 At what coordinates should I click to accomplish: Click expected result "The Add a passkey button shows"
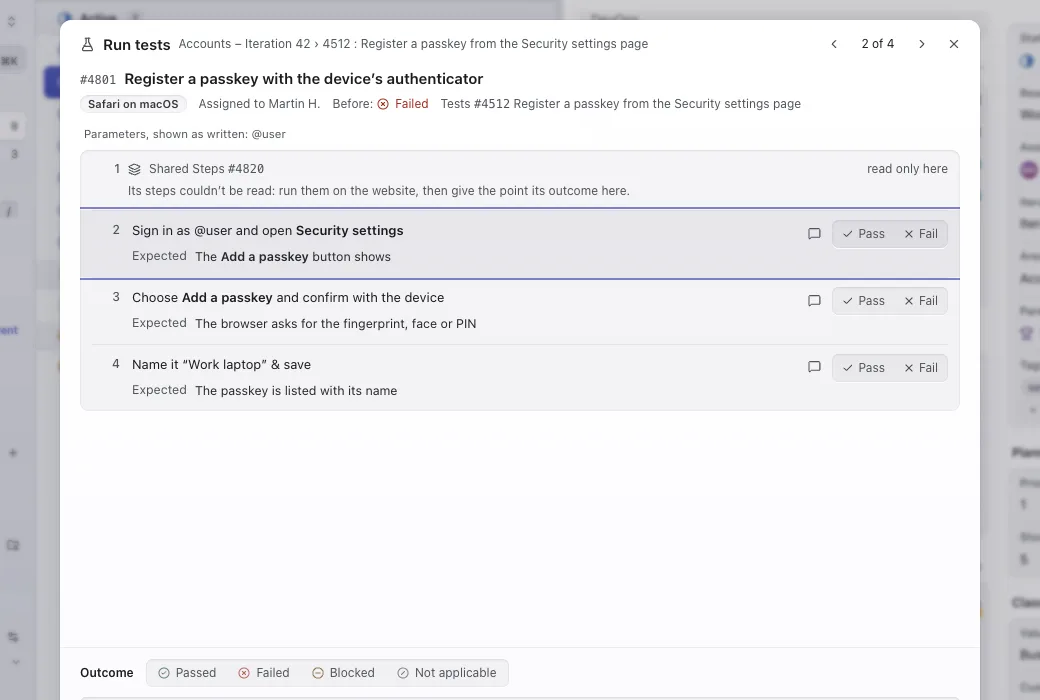pos(292,257)
